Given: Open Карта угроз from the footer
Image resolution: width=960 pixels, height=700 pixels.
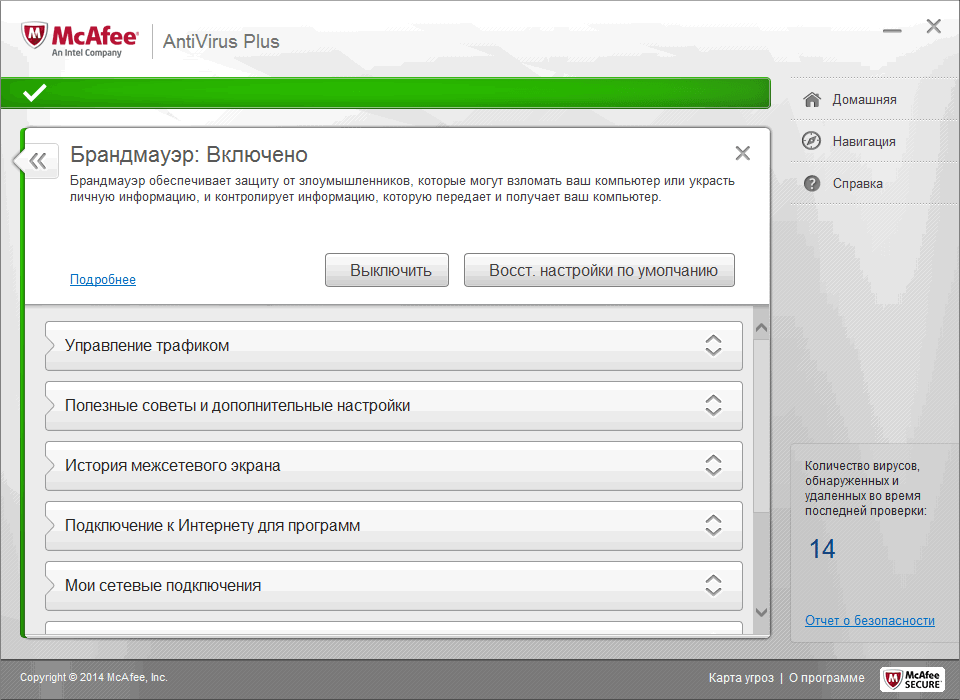Looking at the screenshot, I should coord(741,678).
